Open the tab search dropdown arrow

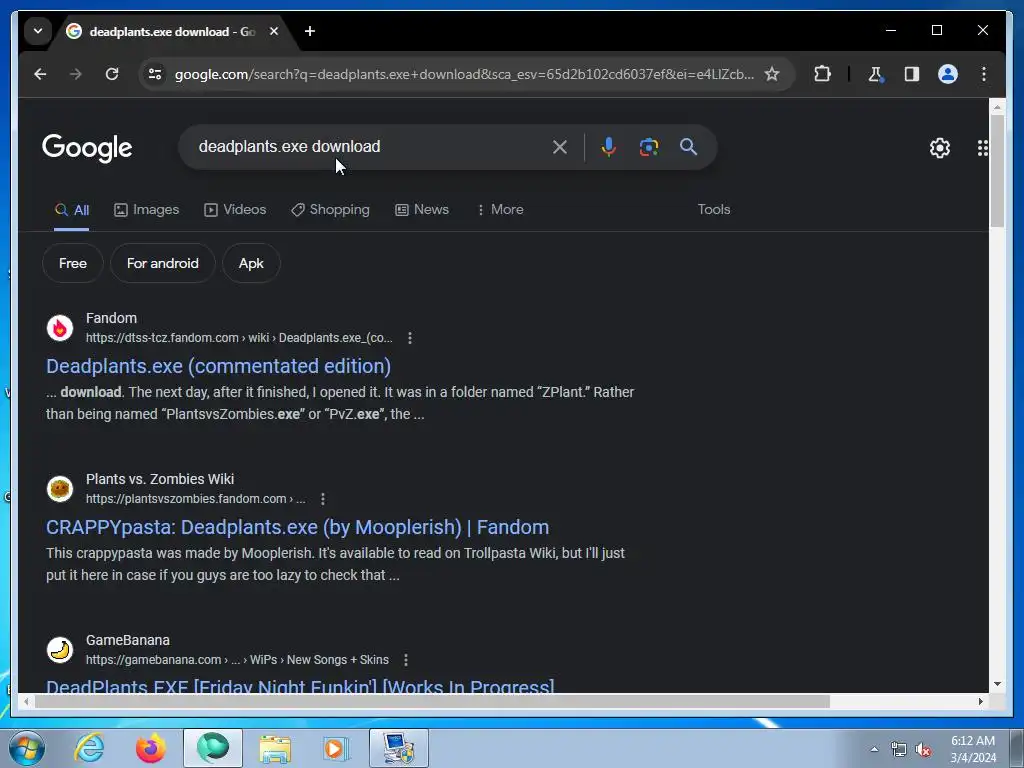click(38, 31)
